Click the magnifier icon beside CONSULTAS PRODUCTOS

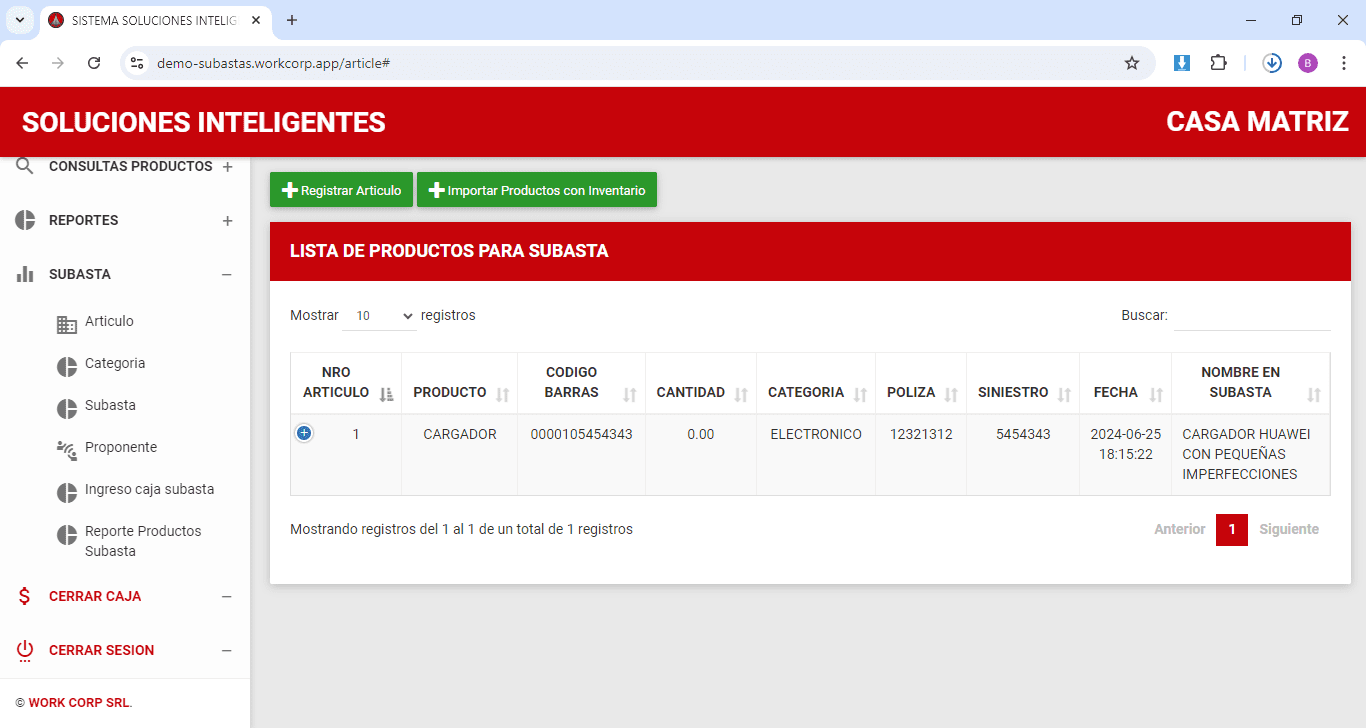coord(25,166)
